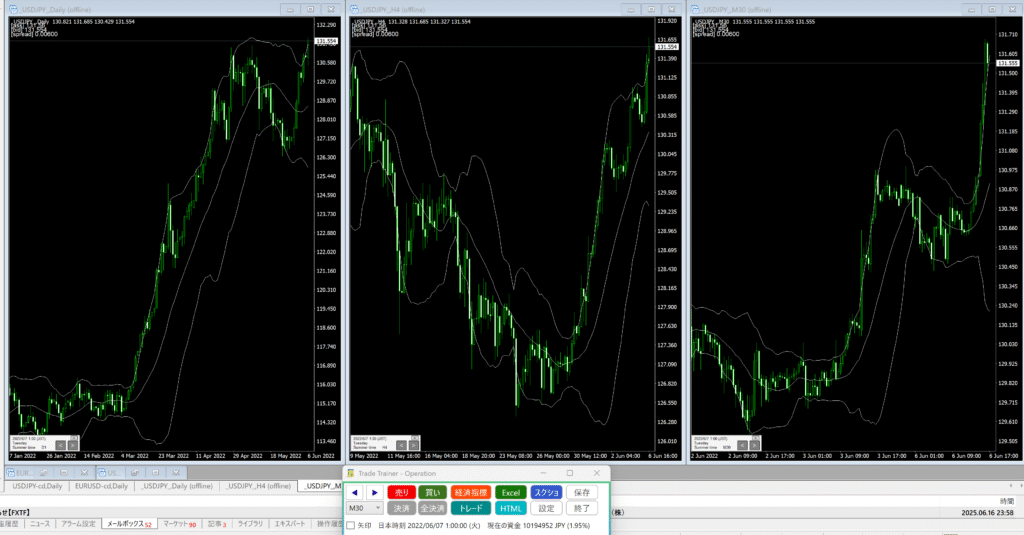The height and width of the screenshot is (535, 1024).
Task: Maximize the _USDJPY_H4 chart window
Action: coord(651,9)
